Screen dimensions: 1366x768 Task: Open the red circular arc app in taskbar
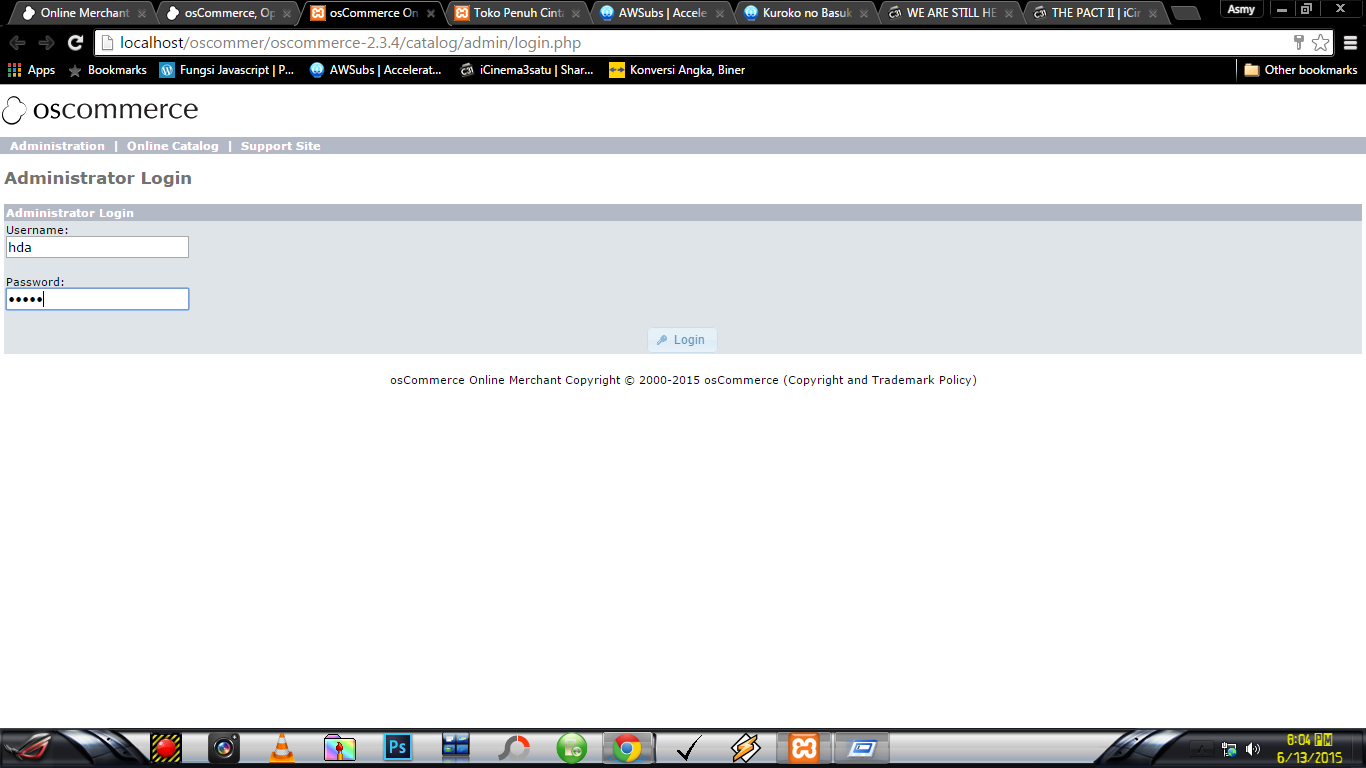click(514, 748)
